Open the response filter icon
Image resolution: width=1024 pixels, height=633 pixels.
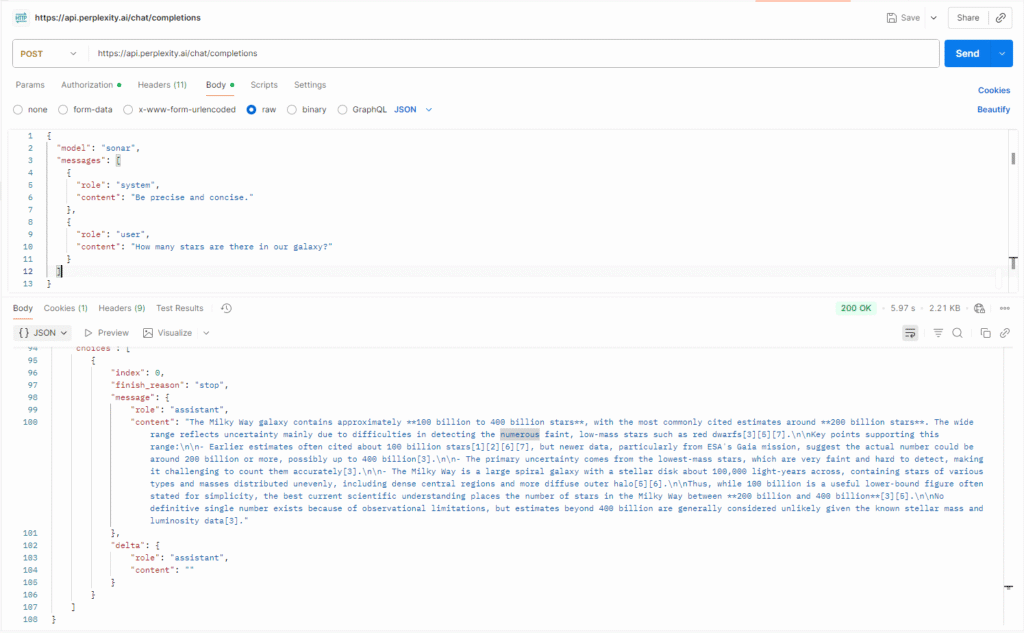pos(938,333)
